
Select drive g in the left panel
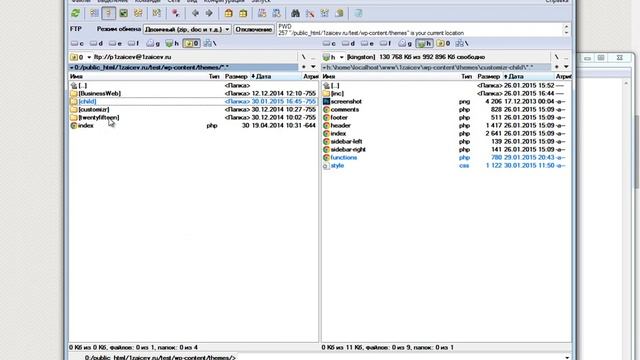click(153, 43)
